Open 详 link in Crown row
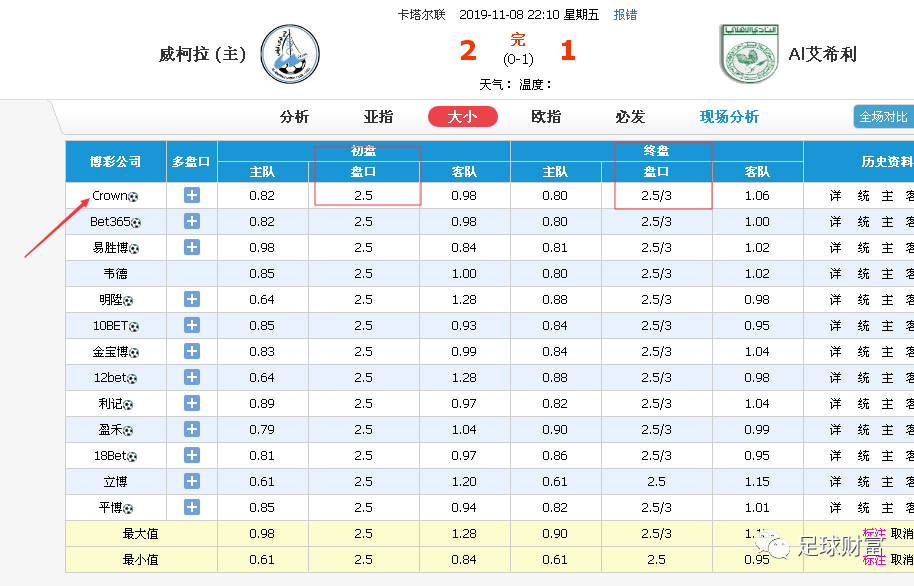This screenshot has height=586, width=914. [835, 196]
